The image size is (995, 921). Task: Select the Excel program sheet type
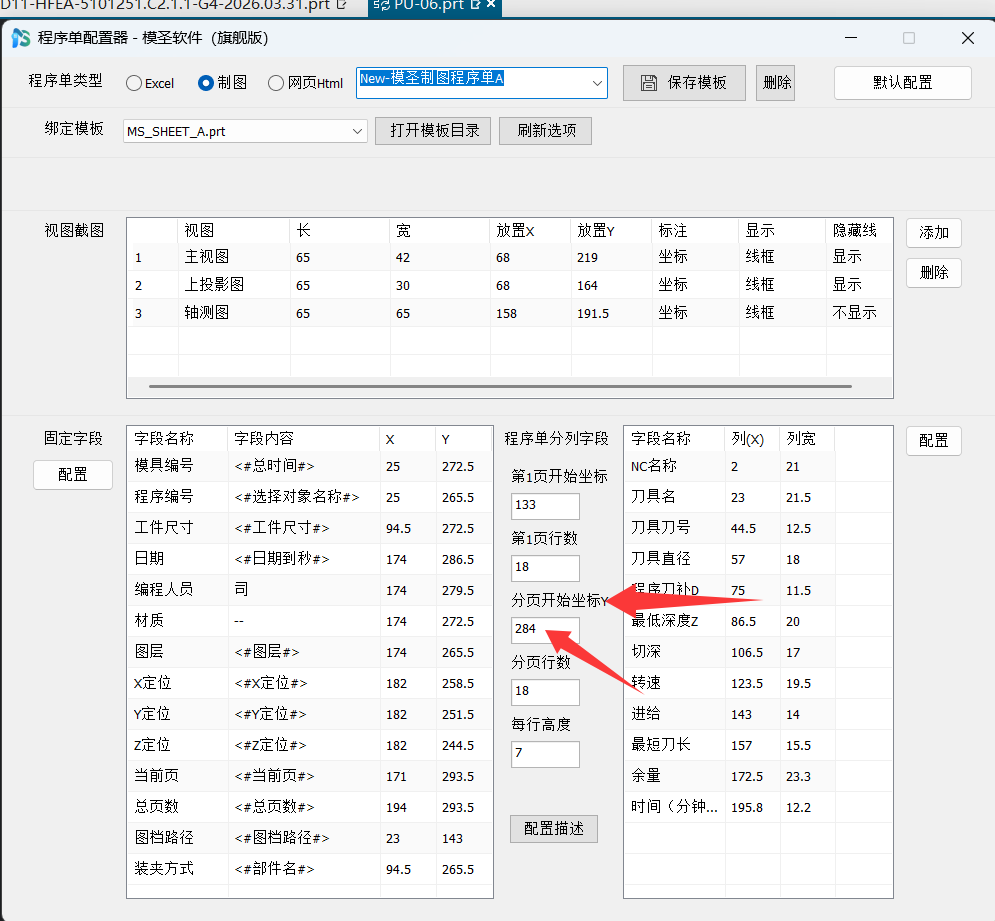(150, 83)
